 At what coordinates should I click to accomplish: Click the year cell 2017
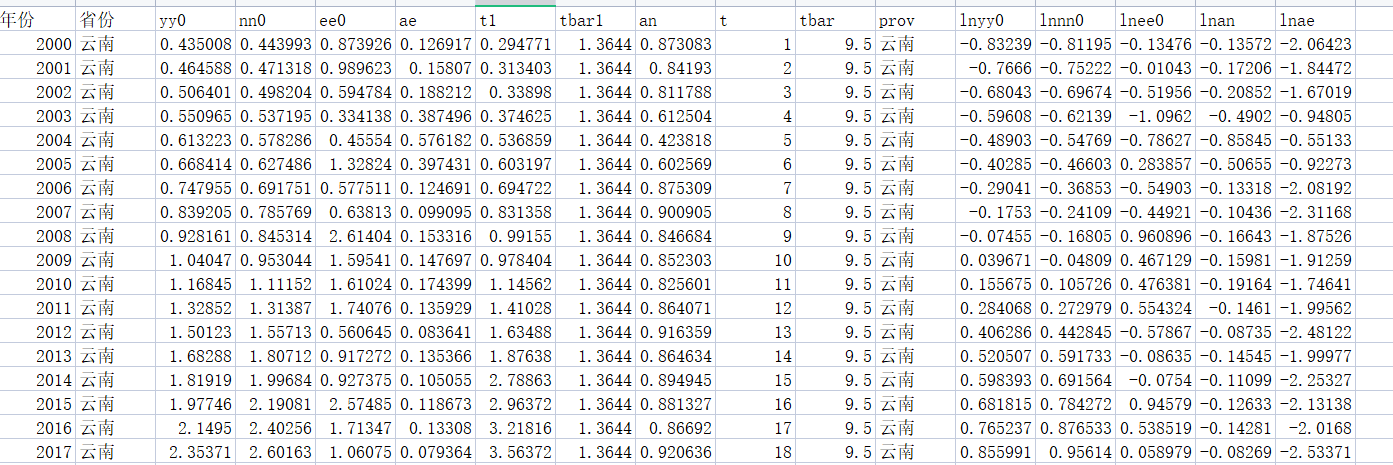[x=38, y=452]
